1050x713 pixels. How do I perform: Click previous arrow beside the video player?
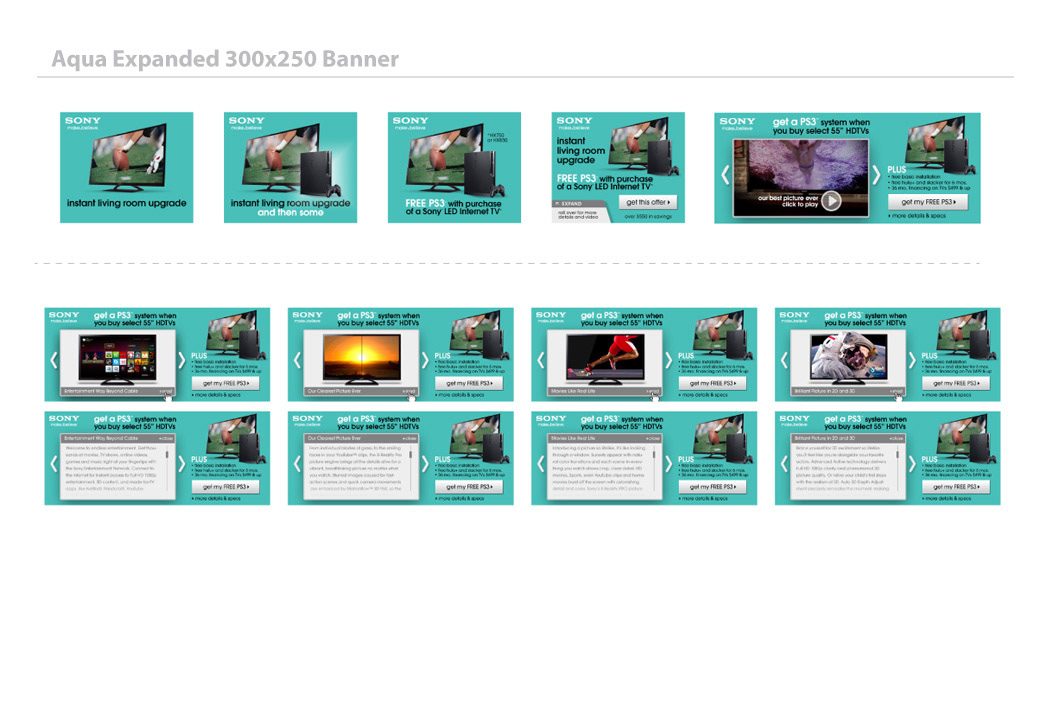pyautogui.click(x=725, y=175)
